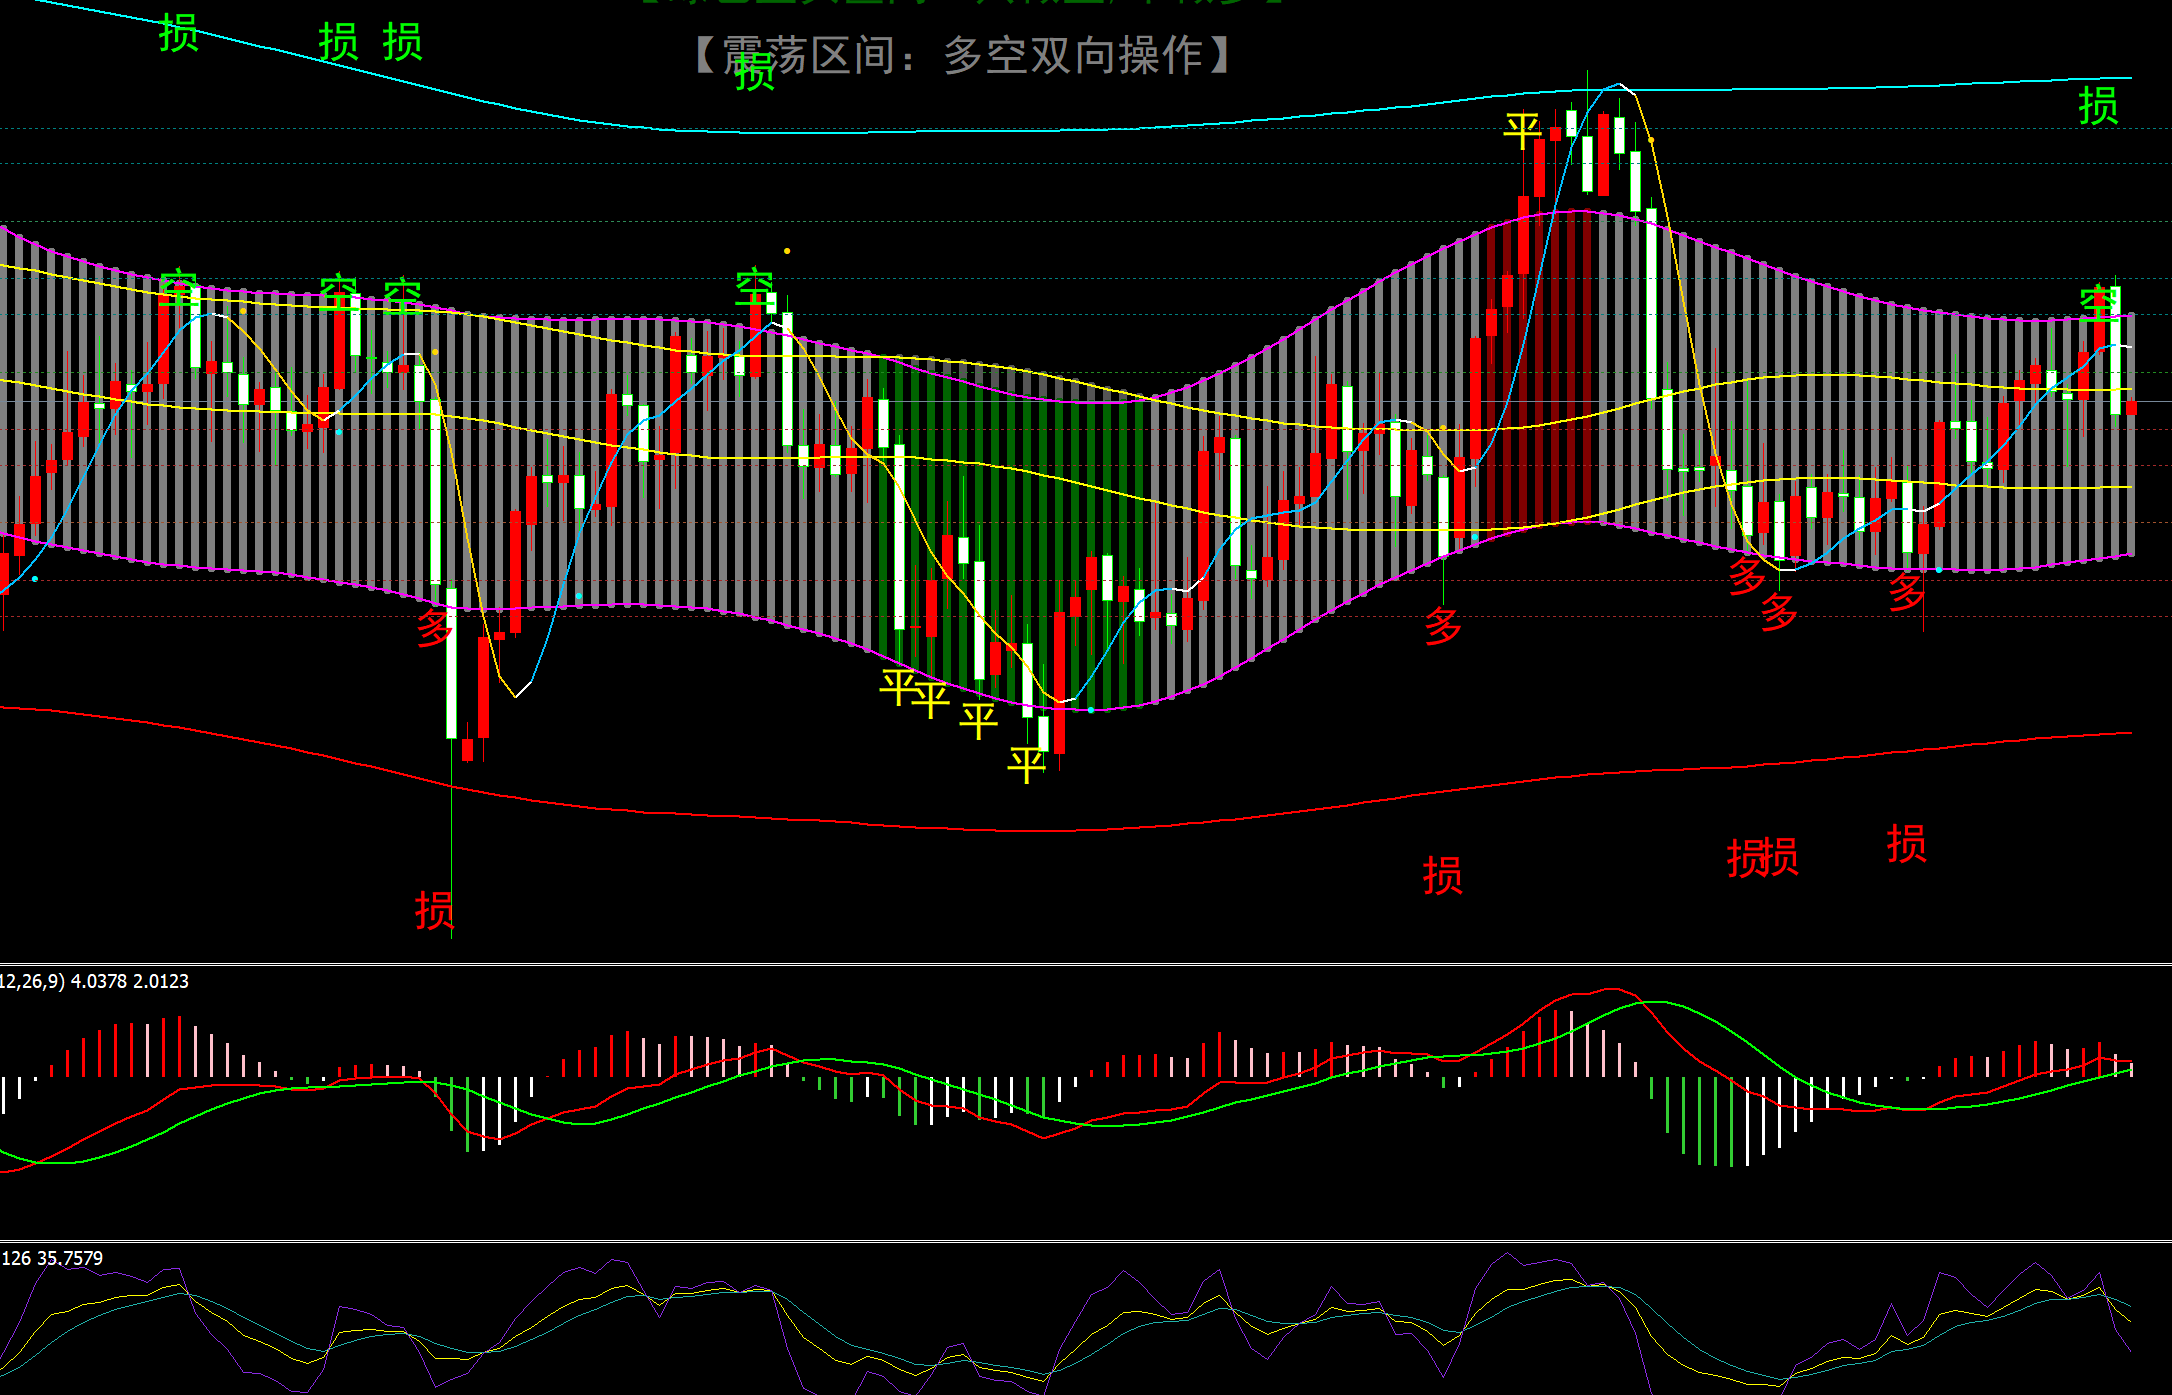Click the yellow 平 marker at the price peak
The height and width of the screenshot is (1395, 2172).
(x=1522, y=130)
